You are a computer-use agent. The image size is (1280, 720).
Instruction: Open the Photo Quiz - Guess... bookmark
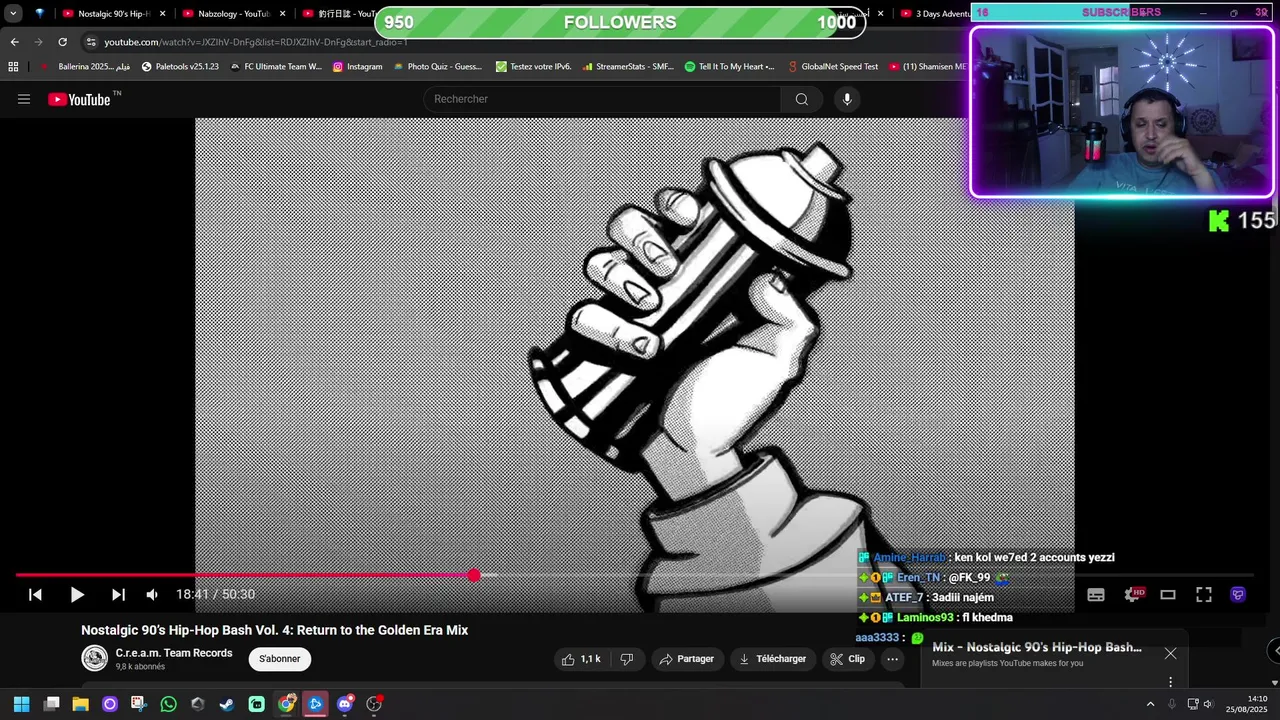point(437,67)
